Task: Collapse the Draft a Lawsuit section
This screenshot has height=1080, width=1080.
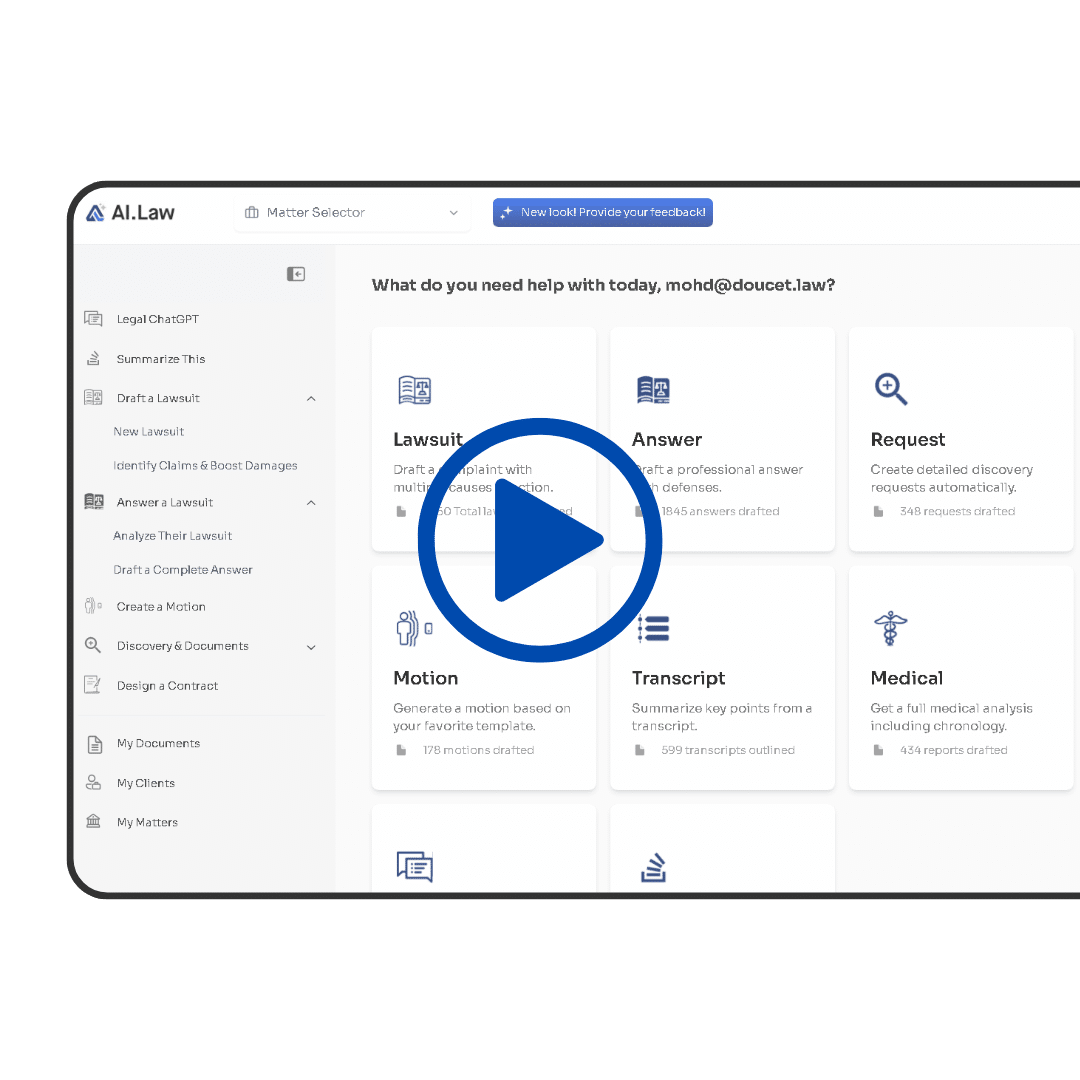Action: point(312,398)
